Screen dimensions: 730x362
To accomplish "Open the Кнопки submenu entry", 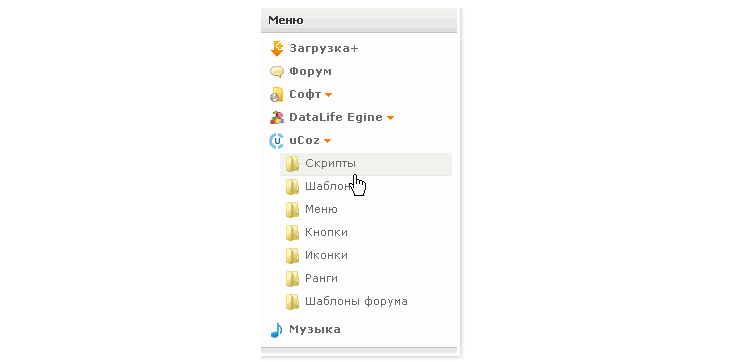I will click(326, 232).
